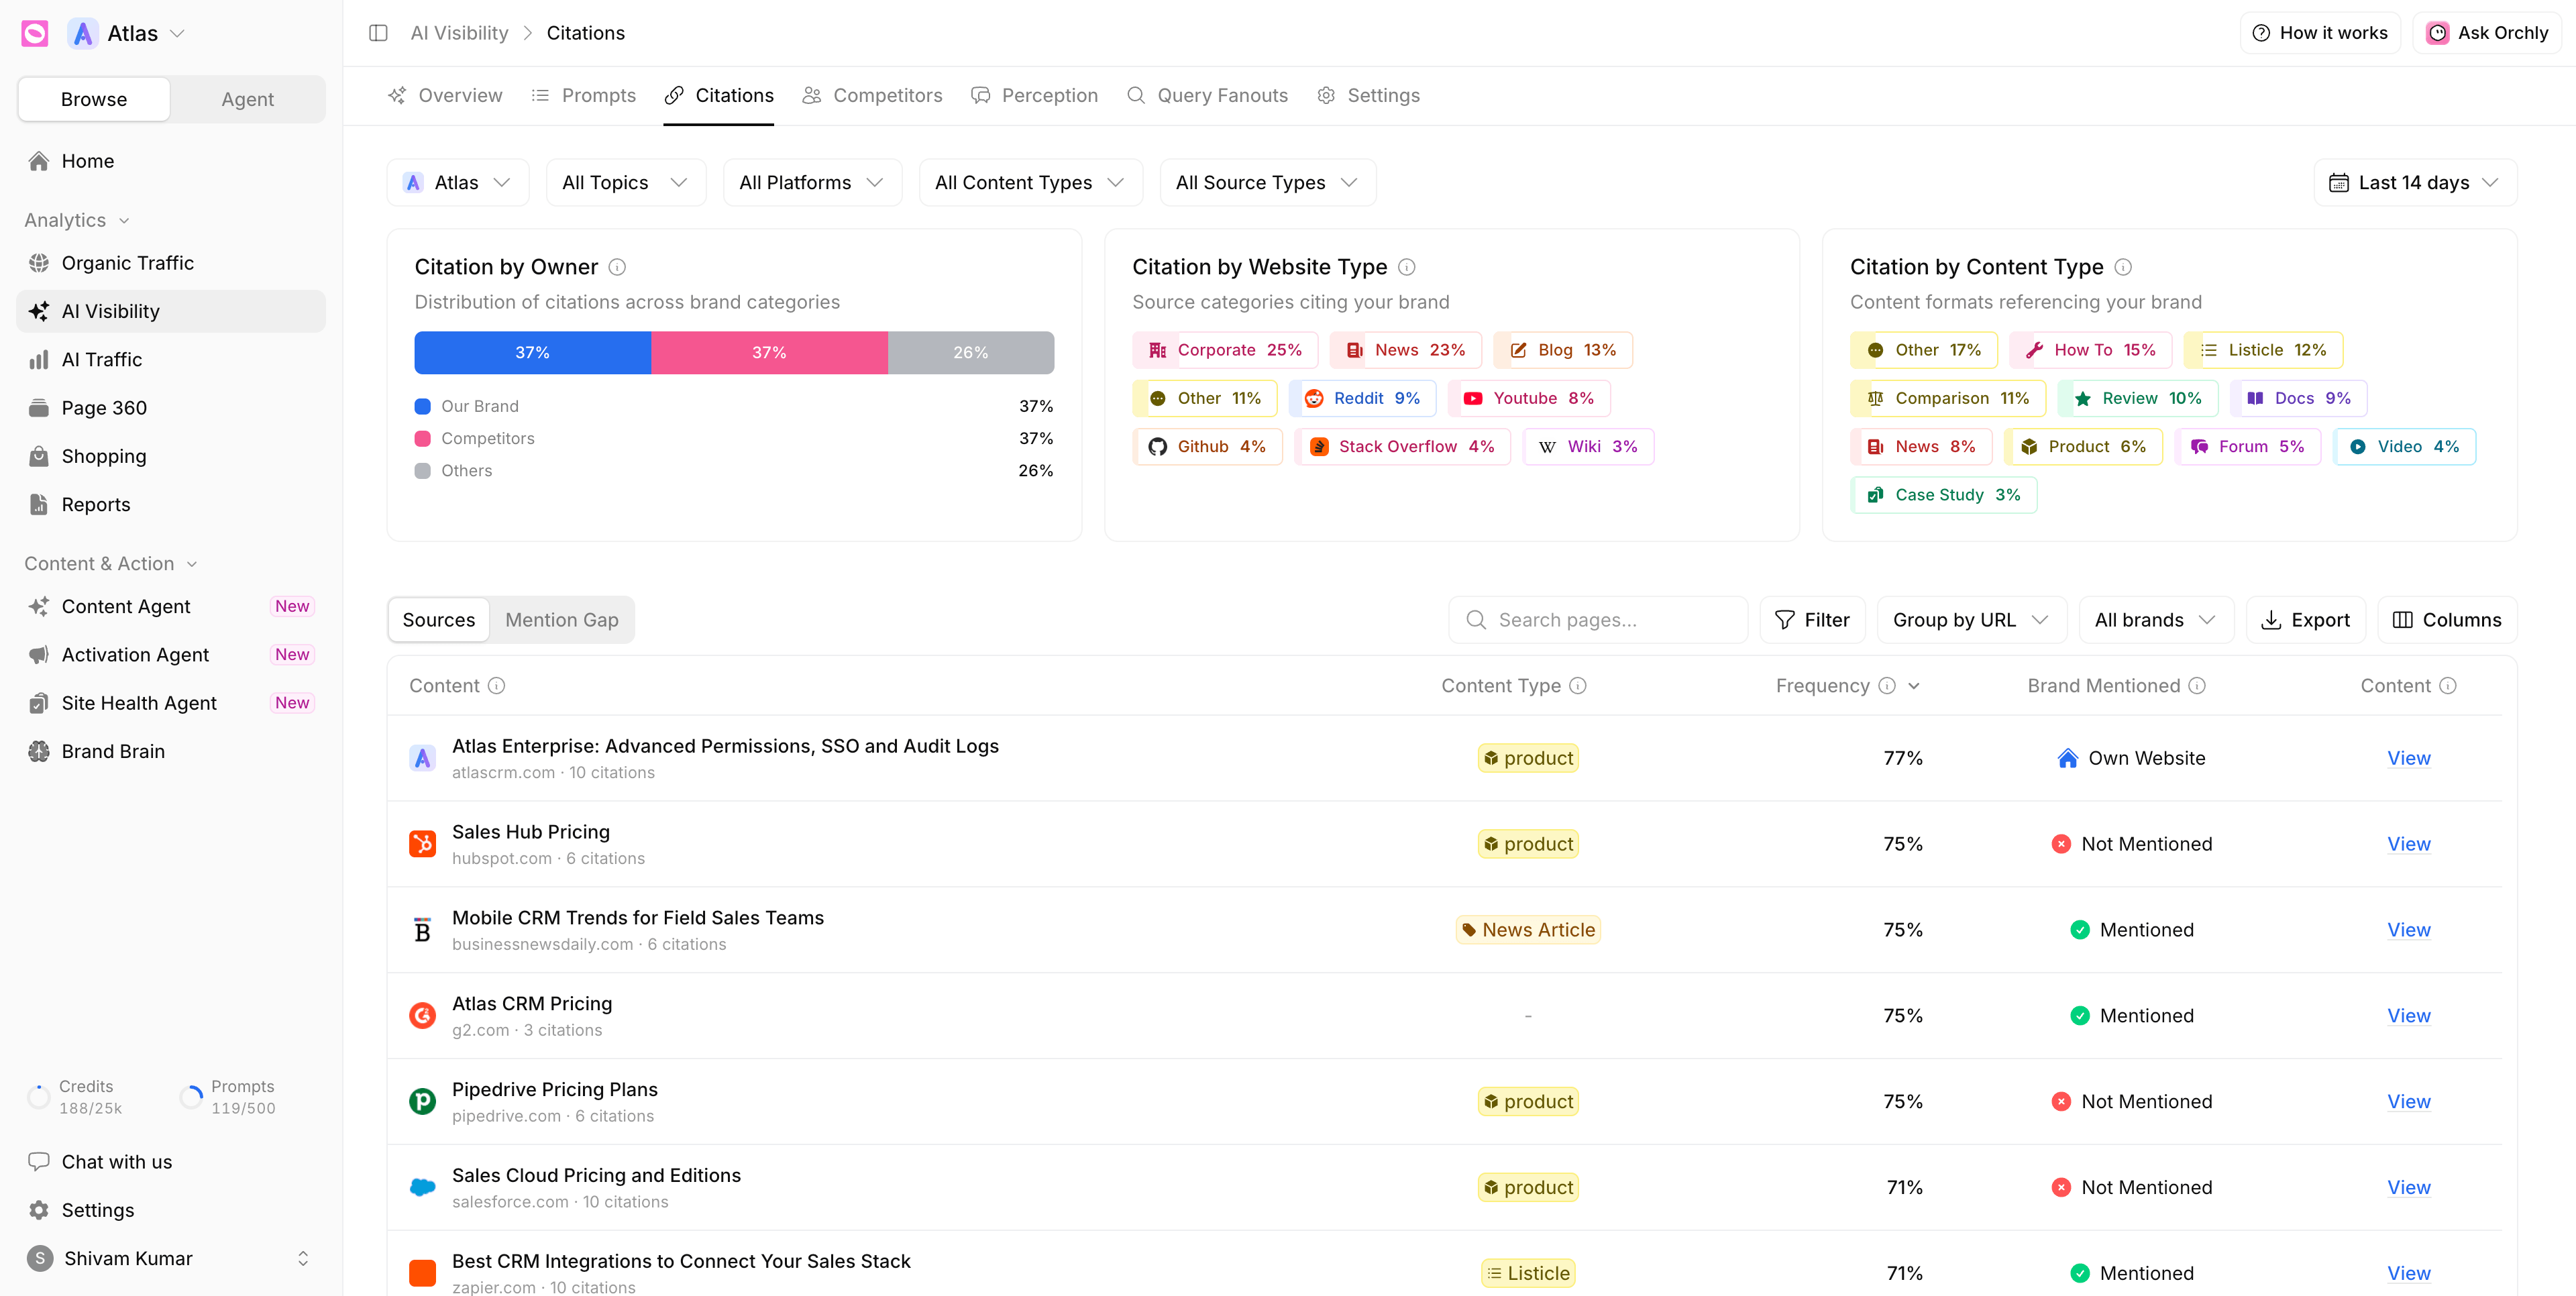The width and height of the screenshot is (2576, 1296).
Task: Expand All Content Types filter
Action: [1030, 183]
